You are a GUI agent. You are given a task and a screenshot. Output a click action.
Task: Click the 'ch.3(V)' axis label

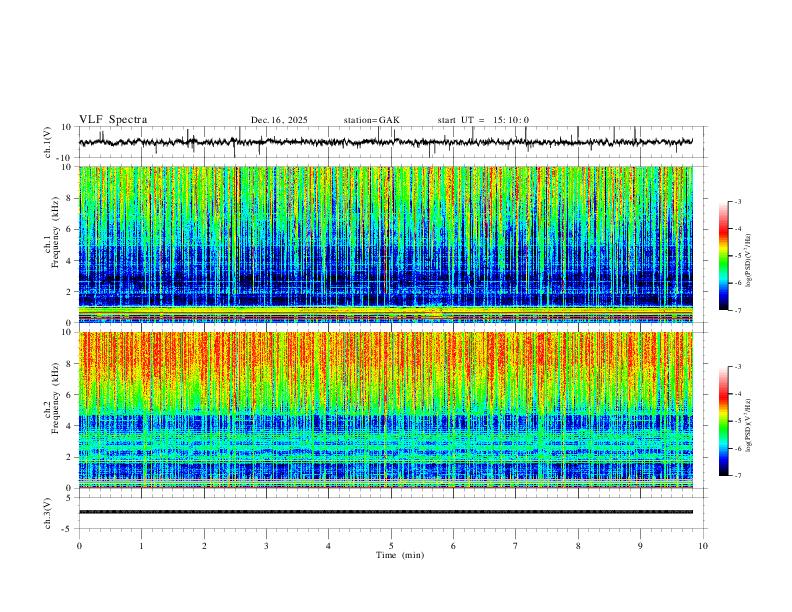tap(48, 513)
